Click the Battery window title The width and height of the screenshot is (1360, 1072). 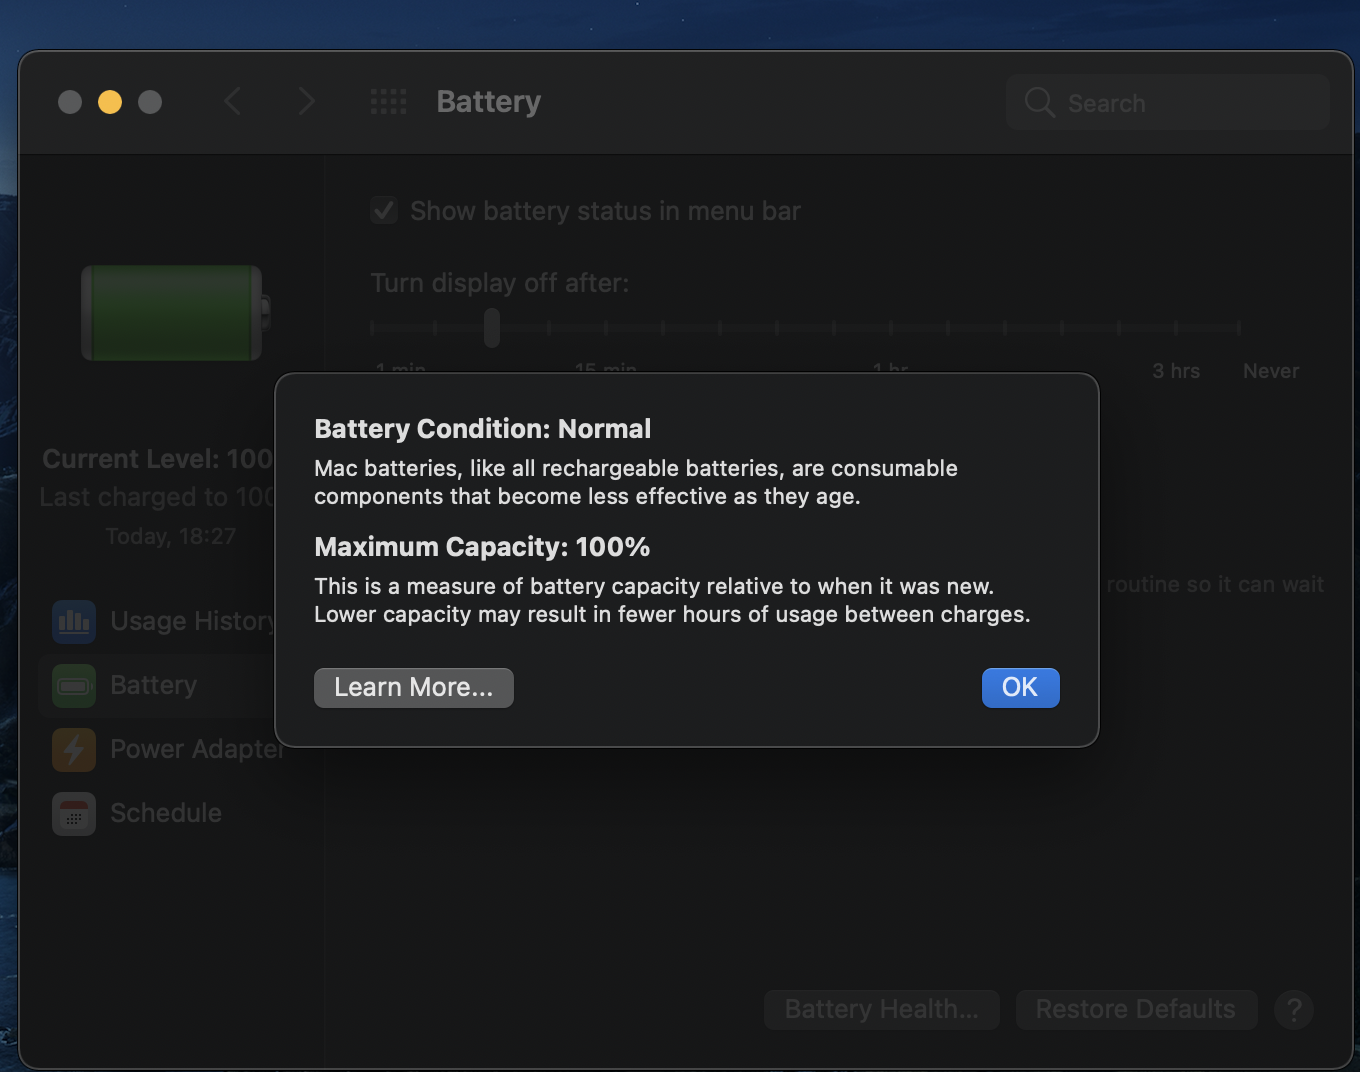coord(489,101)
